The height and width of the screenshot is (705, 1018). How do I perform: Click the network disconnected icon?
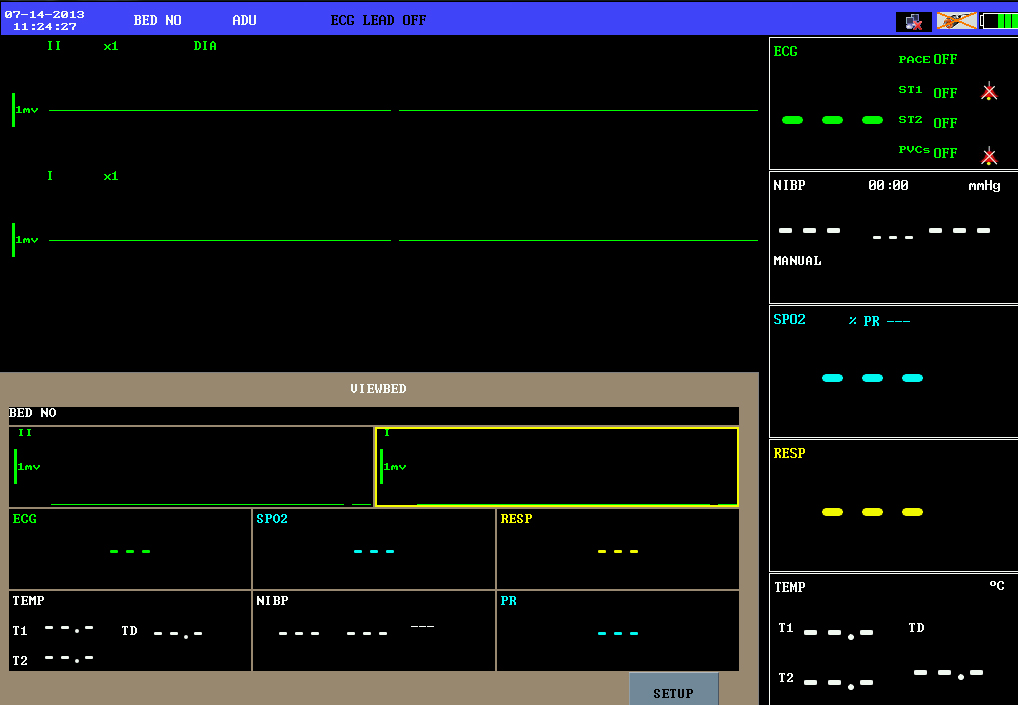click(913, 21)
